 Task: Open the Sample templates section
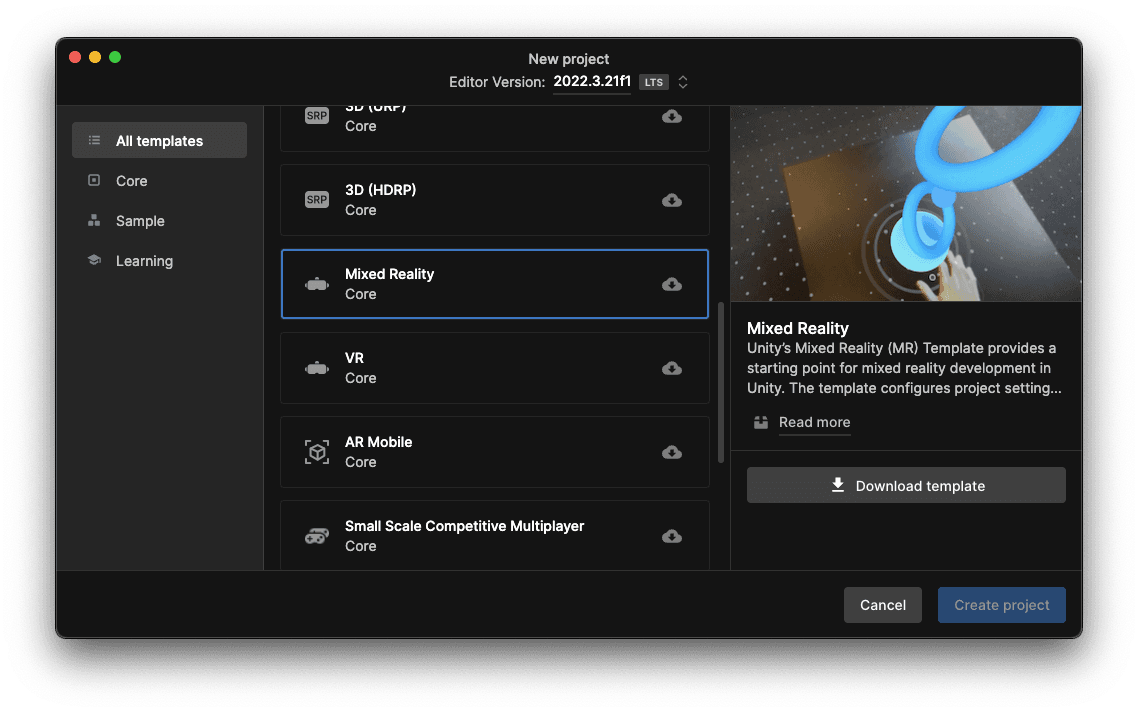[x=140, y=220]
